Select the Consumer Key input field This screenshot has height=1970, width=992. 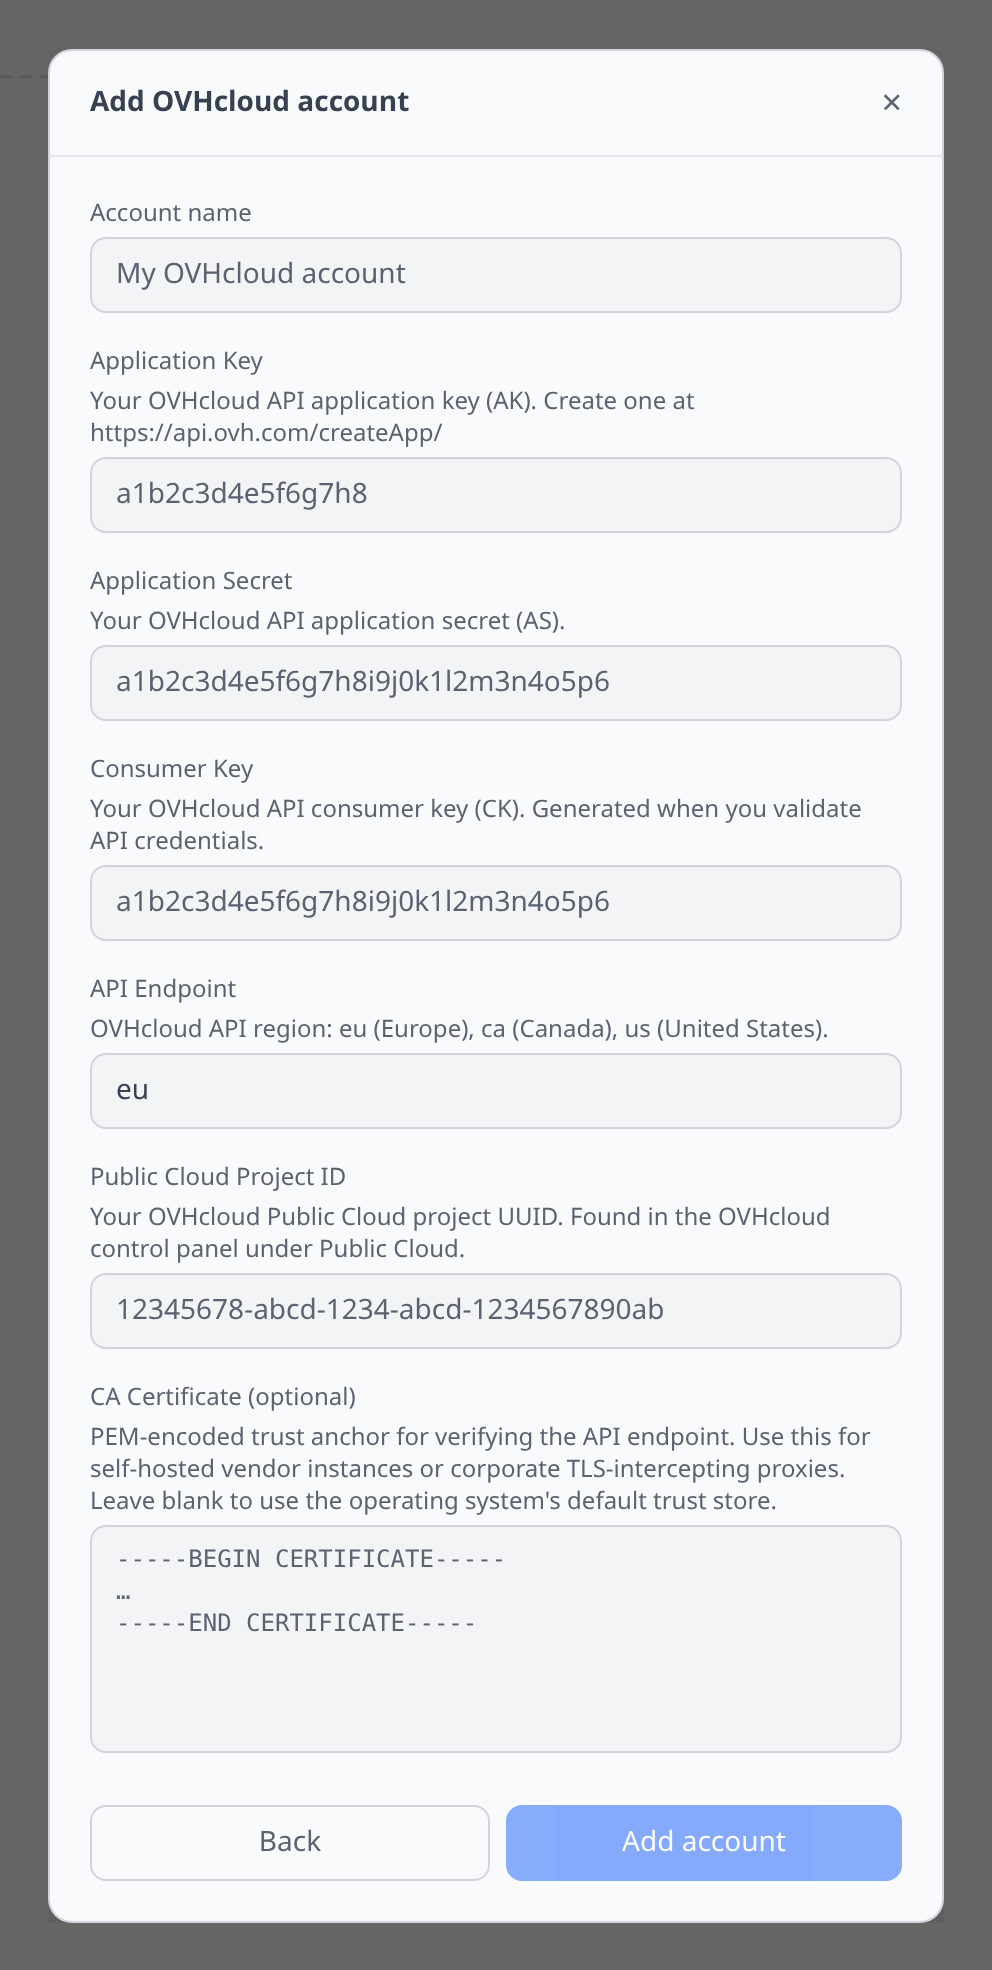[x=496, y=903]
